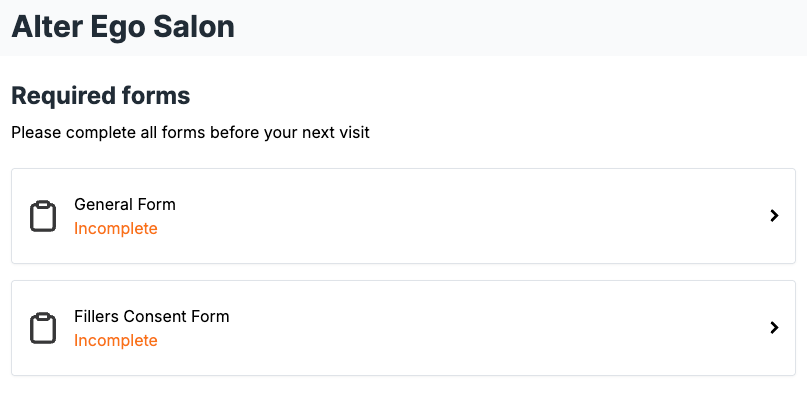Click the right arrow icon in the General Form card
Viewport: 807px width, 399px height.
click(774, 216)
